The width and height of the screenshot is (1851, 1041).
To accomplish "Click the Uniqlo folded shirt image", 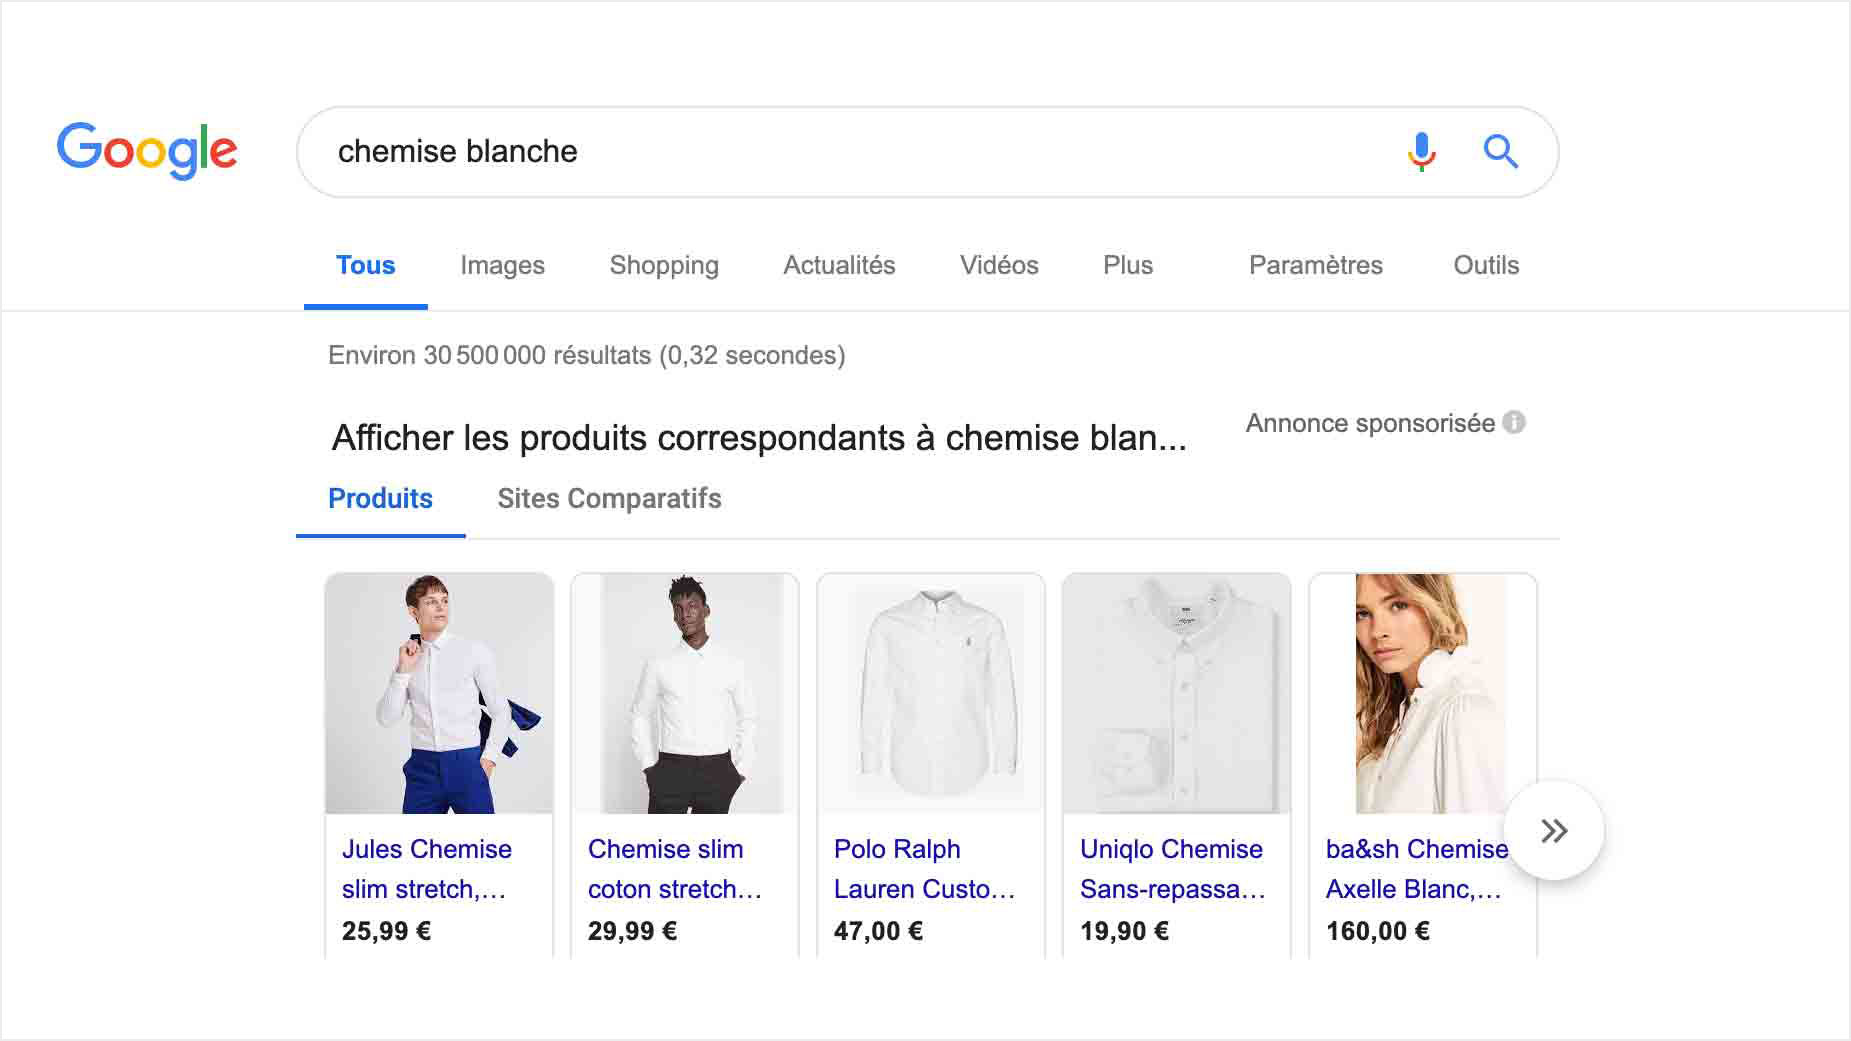I will click(x=1177, y=693).
